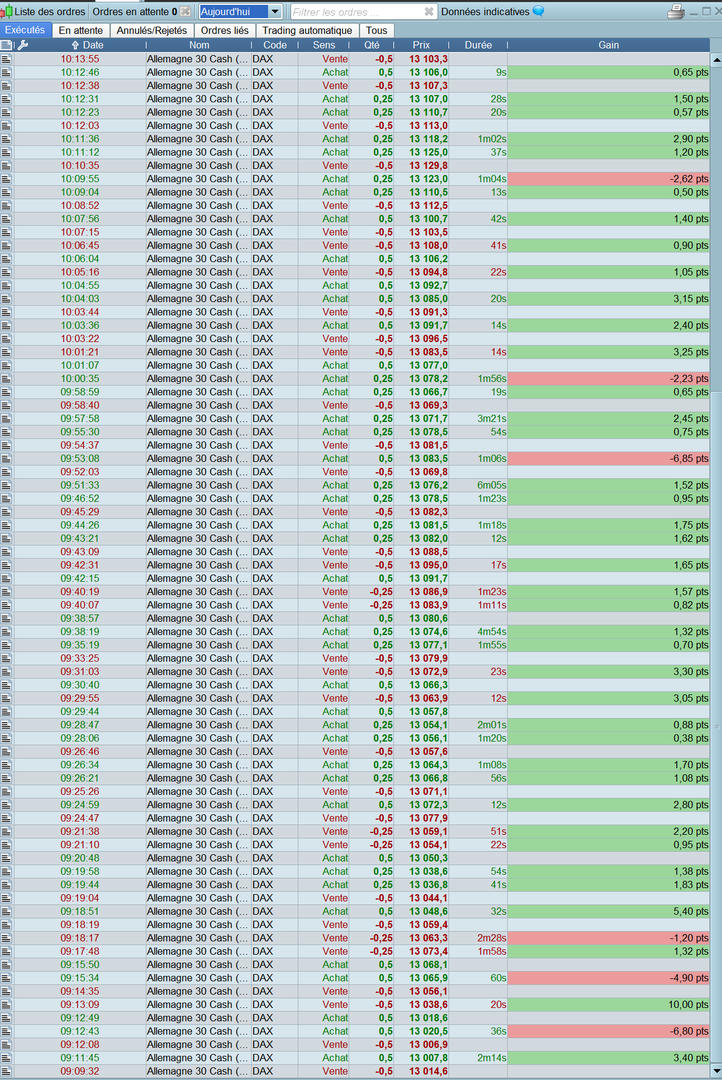Switch to the En attente tab
The height and width of the screenshot is (1080, 722).
coord(81,30)
